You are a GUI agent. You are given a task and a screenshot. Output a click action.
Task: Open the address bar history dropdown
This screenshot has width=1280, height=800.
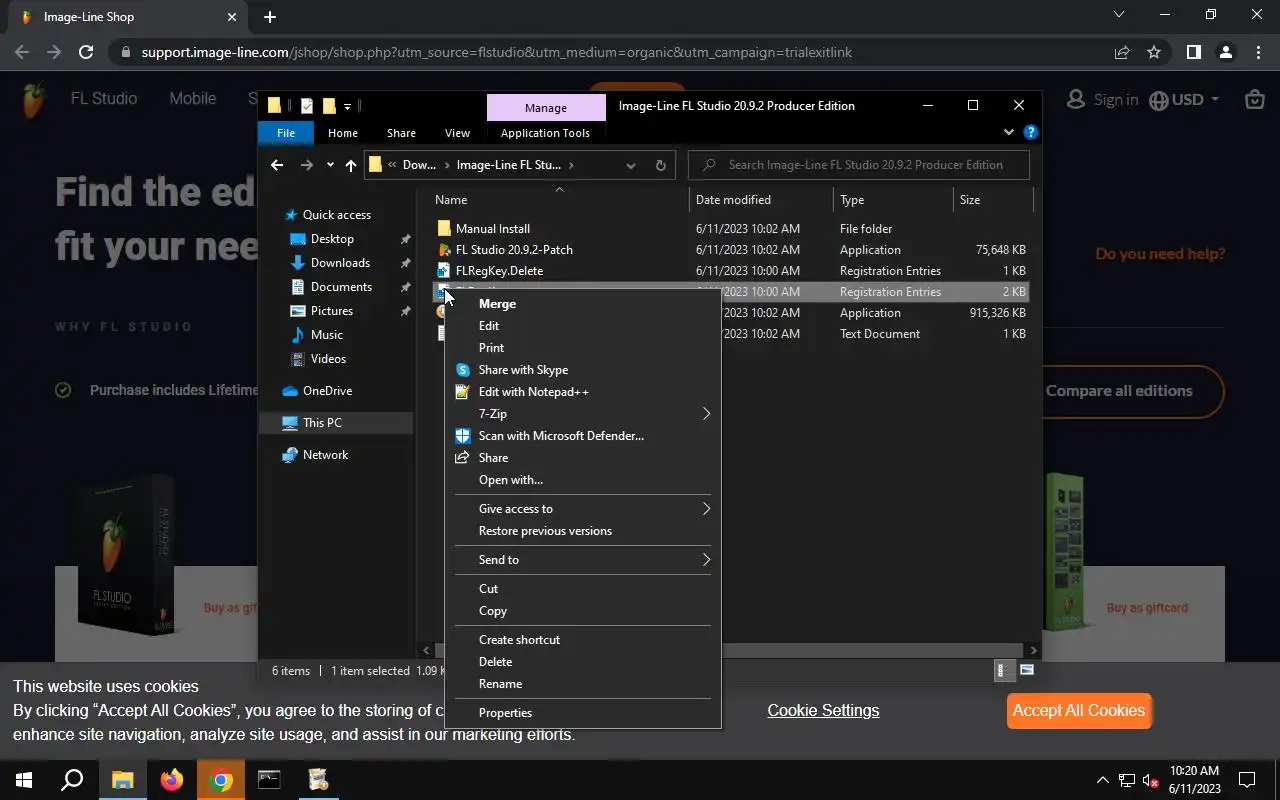tap(631, 165)
